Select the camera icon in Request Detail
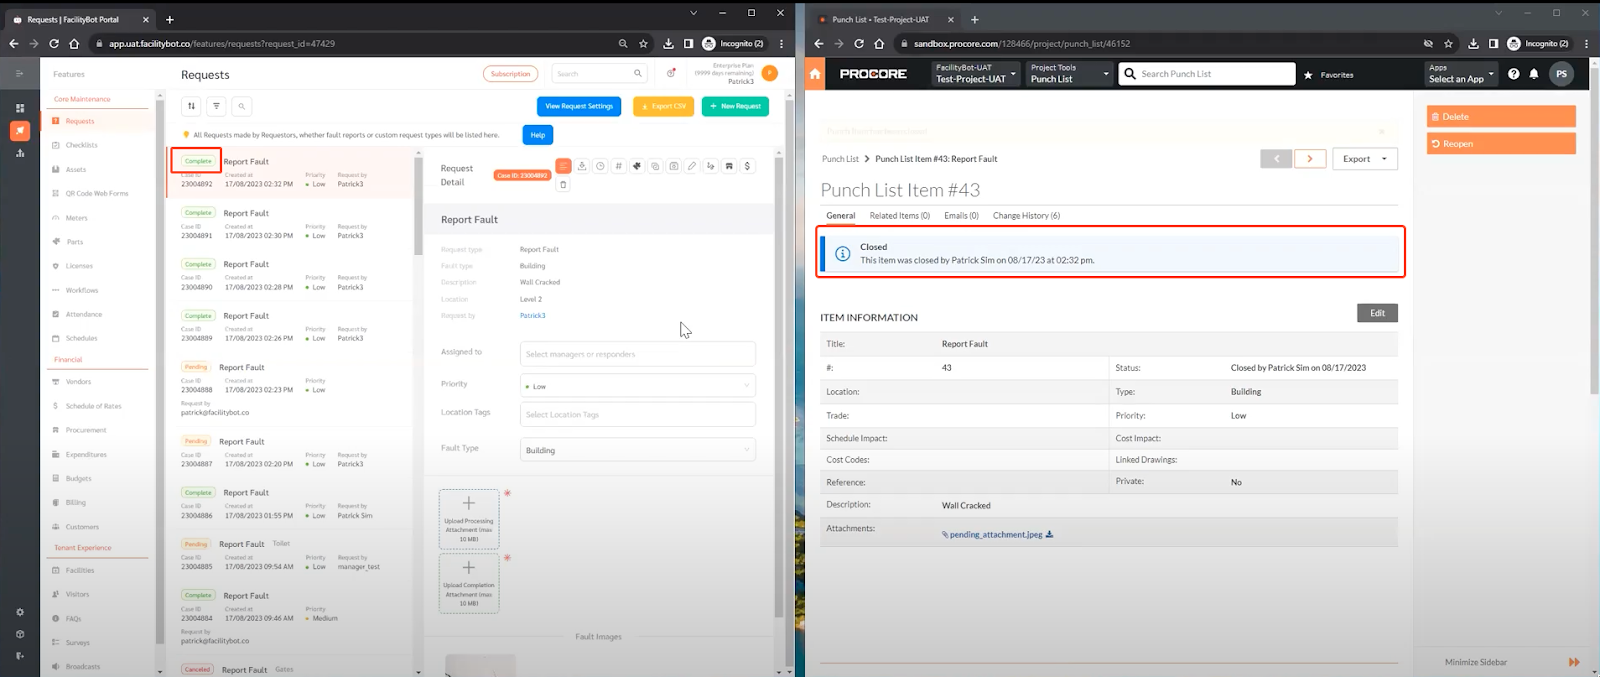 point(674,166)
